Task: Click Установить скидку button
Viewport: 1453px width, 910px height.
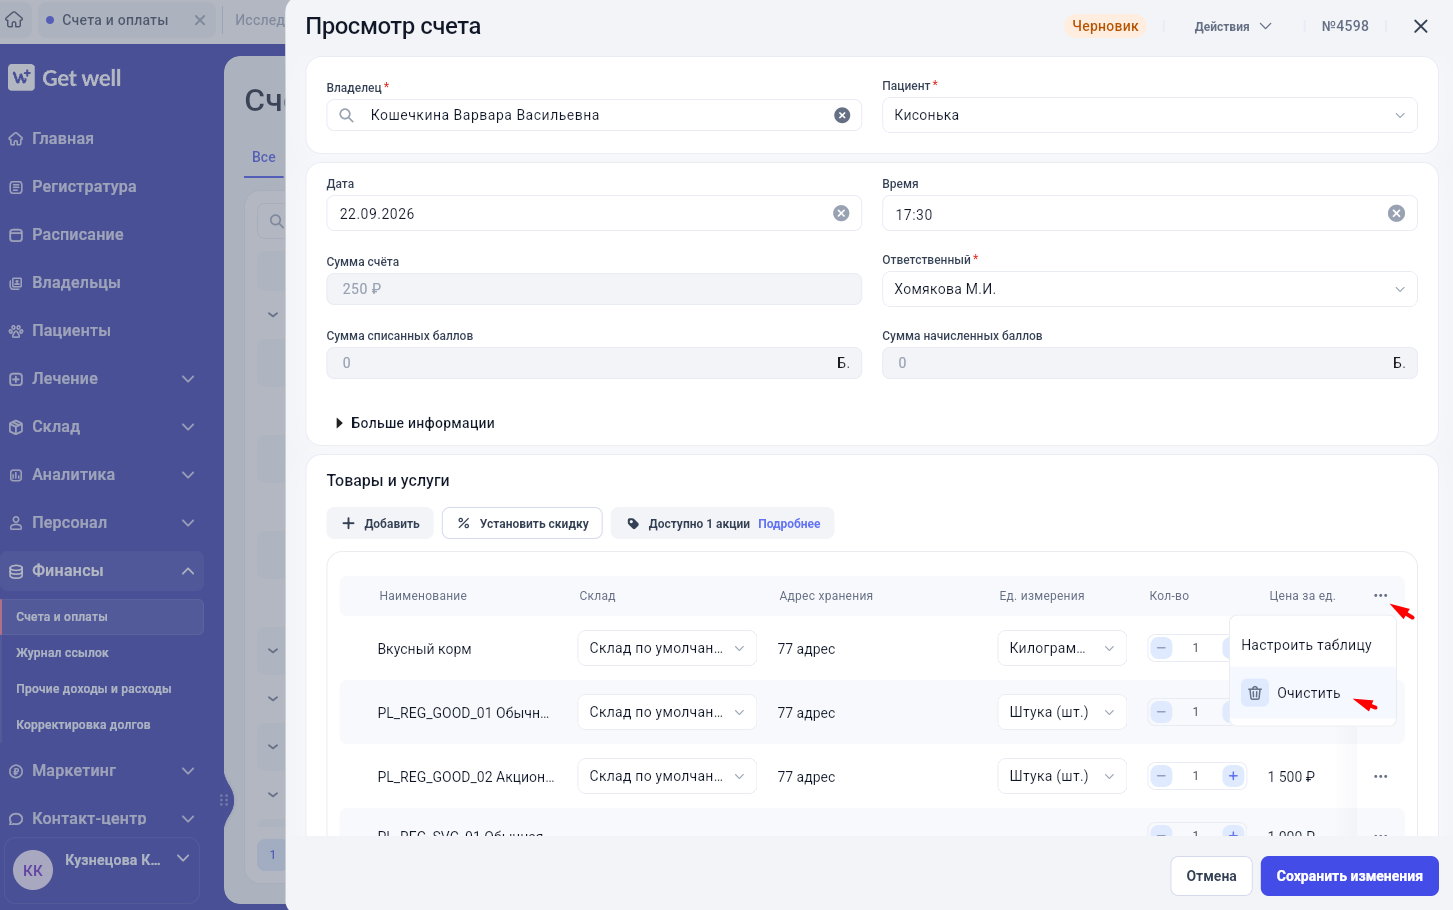Action: pos(522,523)
